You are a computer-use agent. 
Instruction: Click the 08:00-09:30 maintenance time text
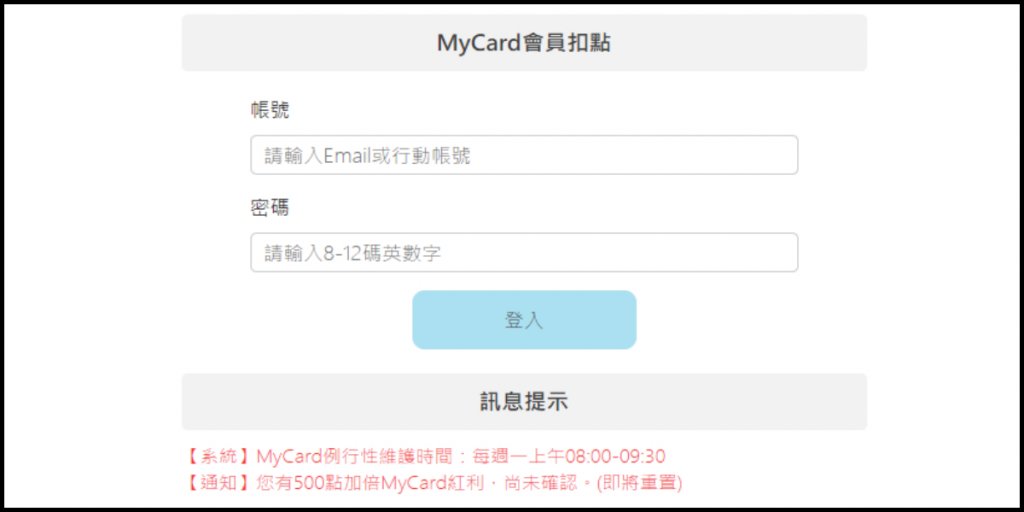(x=615, y=456)
